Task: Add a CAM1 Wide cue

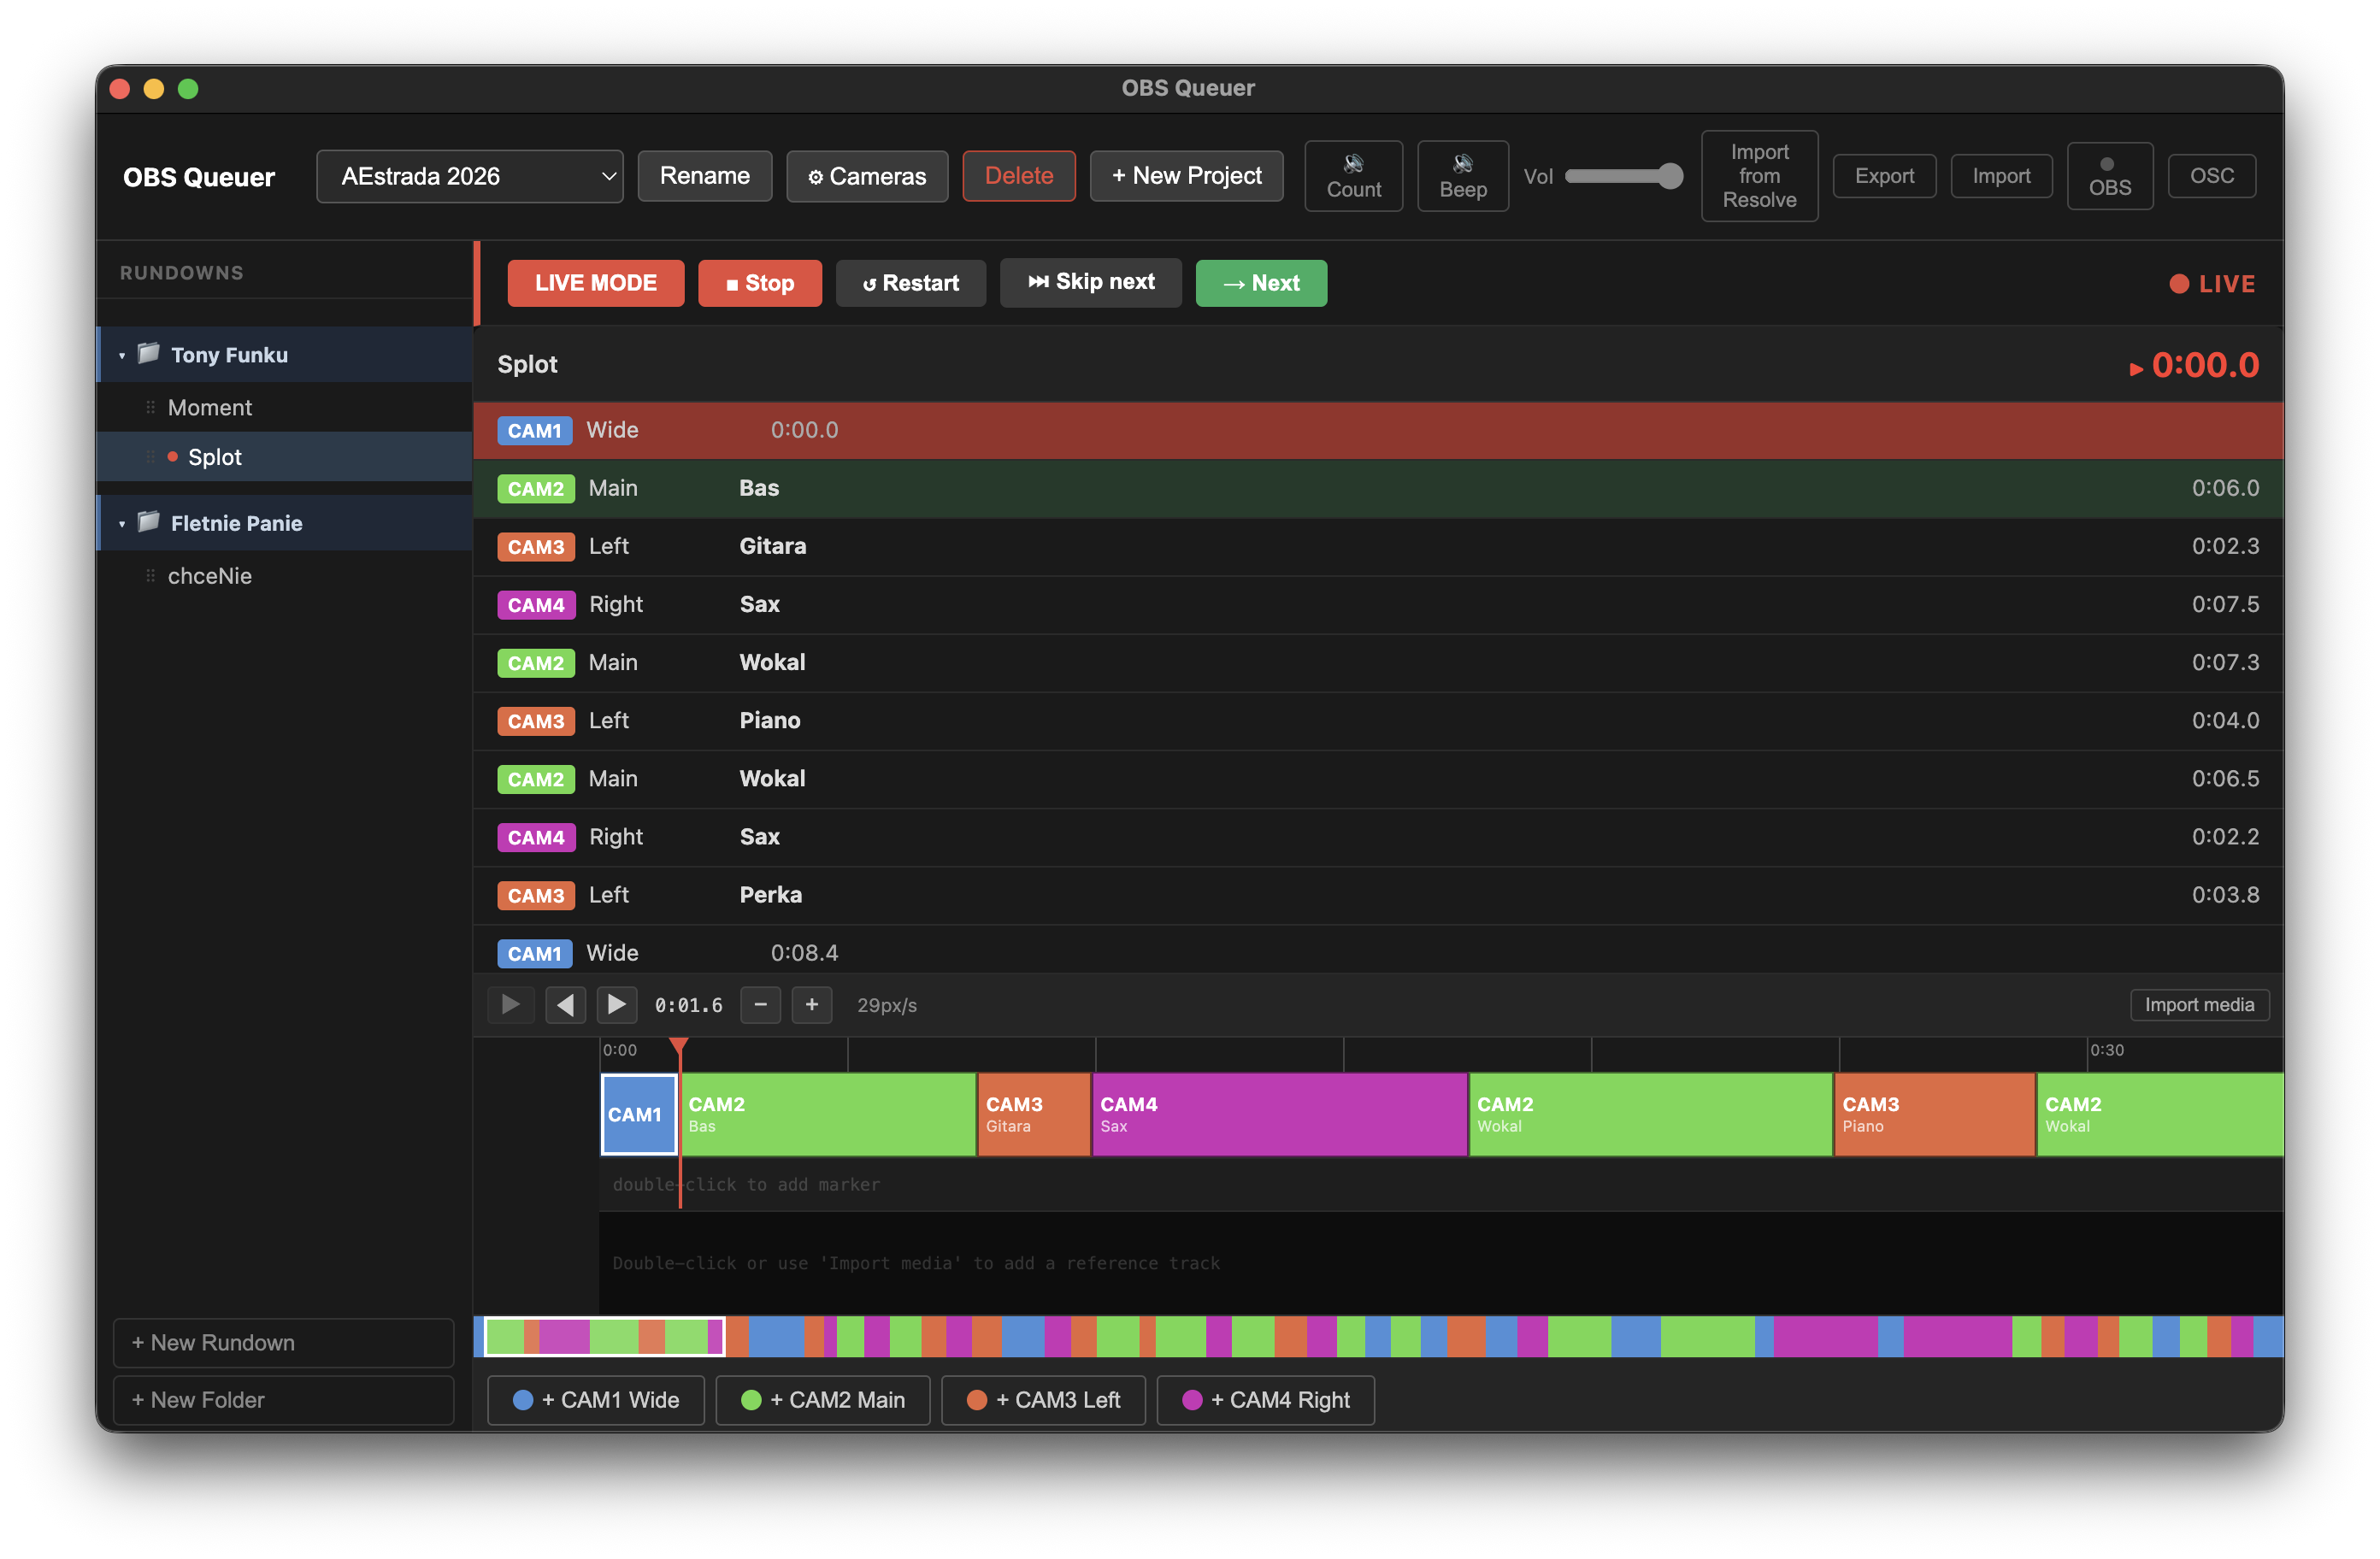Action: [x=596, y=1400]
